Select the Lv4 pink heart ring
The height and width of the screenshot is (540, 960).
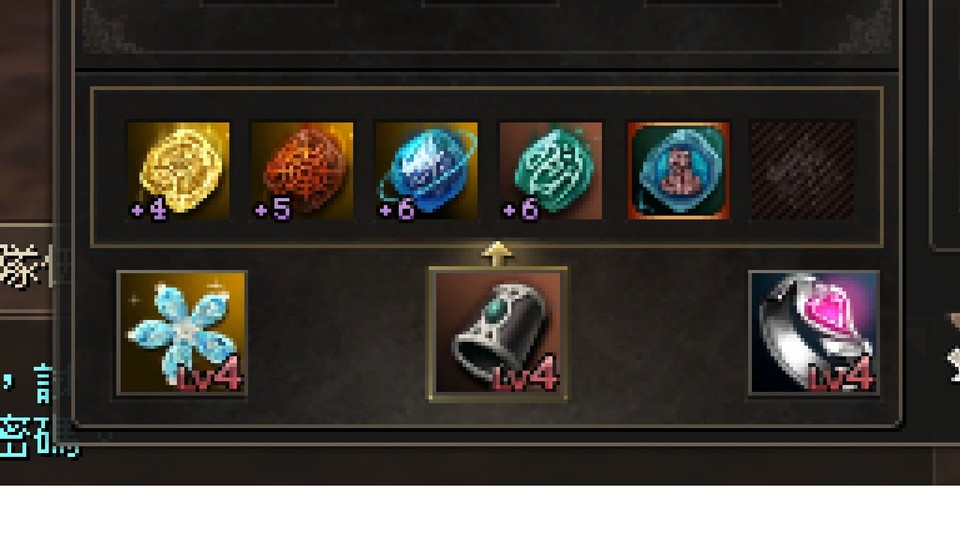(814, 332)
